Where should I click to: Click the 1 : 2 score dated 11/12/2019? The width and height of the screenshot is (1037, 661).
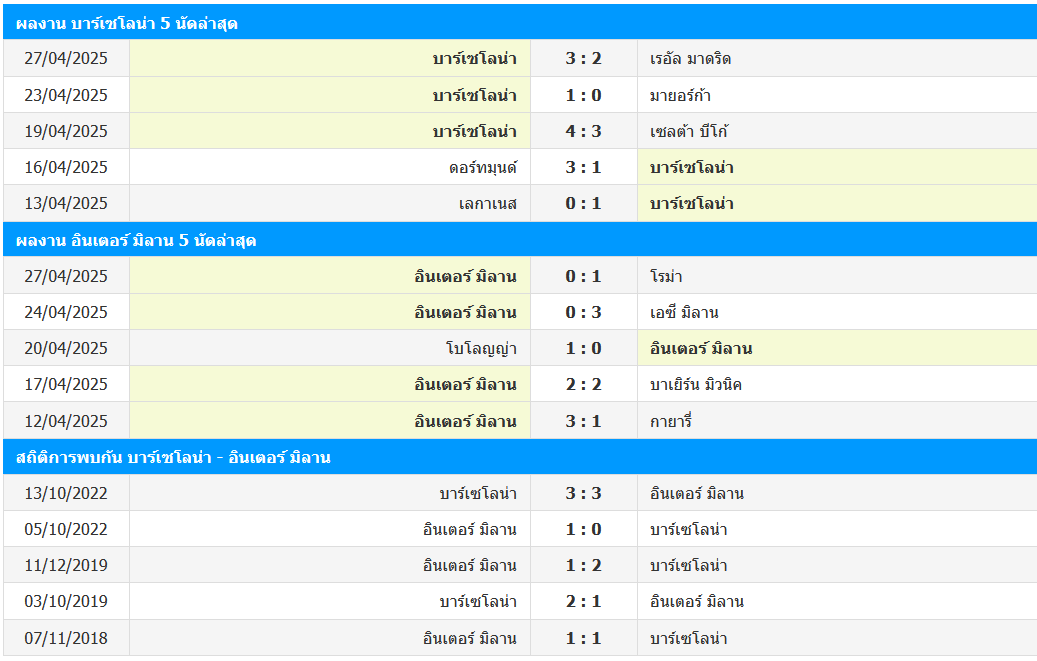(583, 565)
